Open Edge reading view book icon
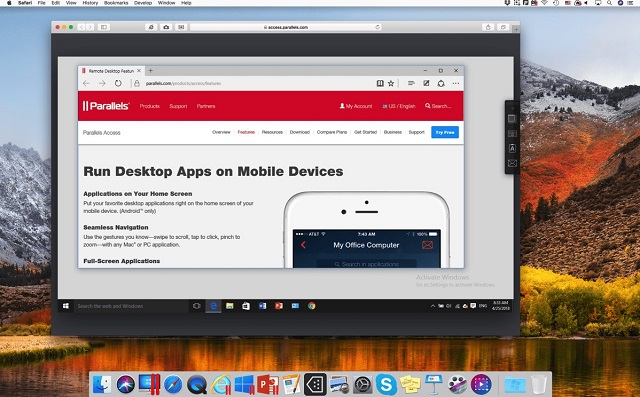640x397 pixels. [380, 83]
